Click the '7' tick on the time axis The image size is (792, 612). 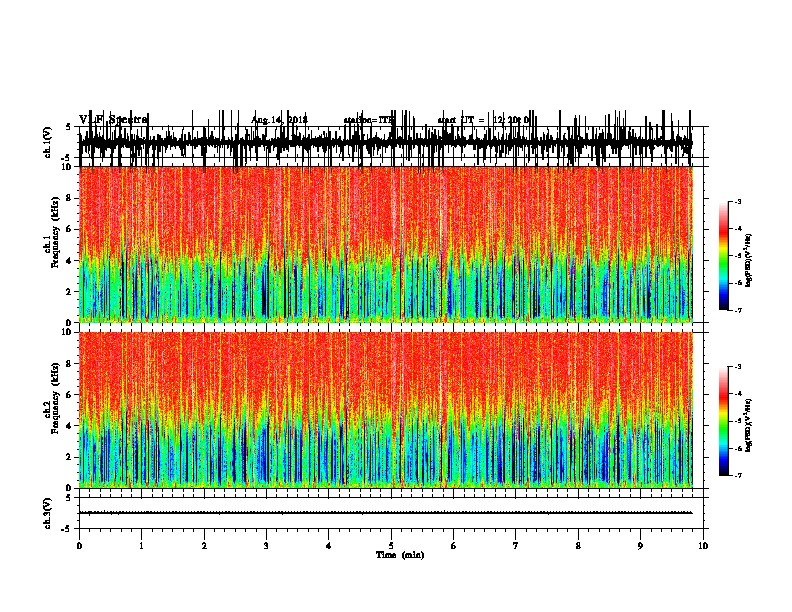click(516, 546)
